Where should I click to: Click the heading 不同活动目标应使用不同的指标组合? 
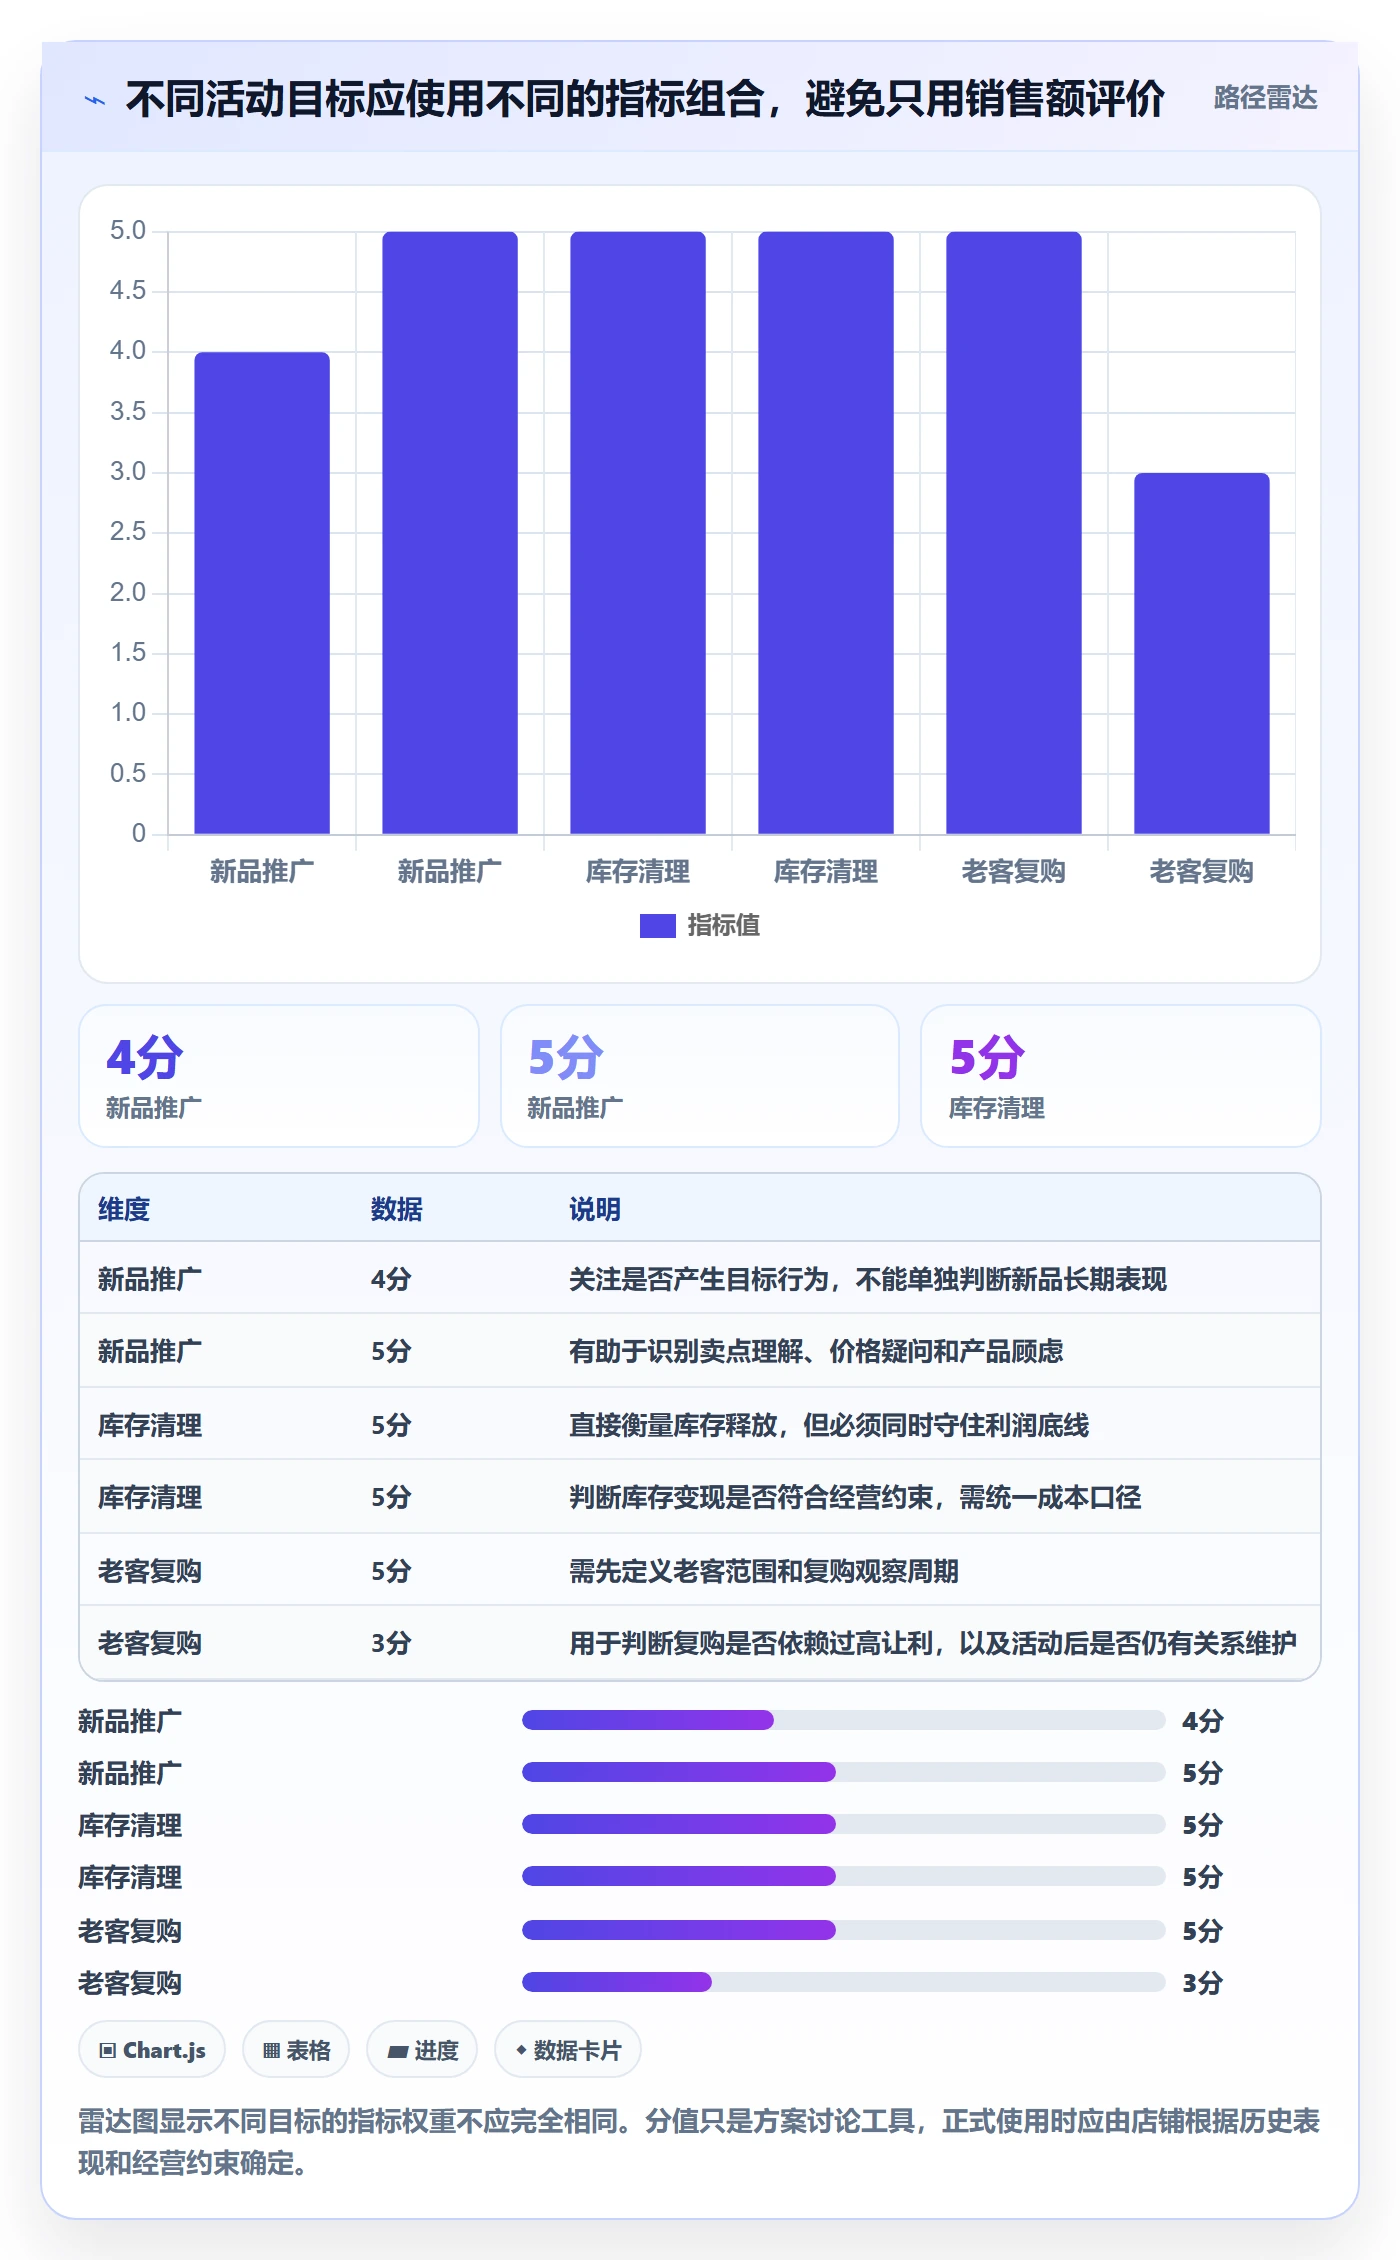445,99
